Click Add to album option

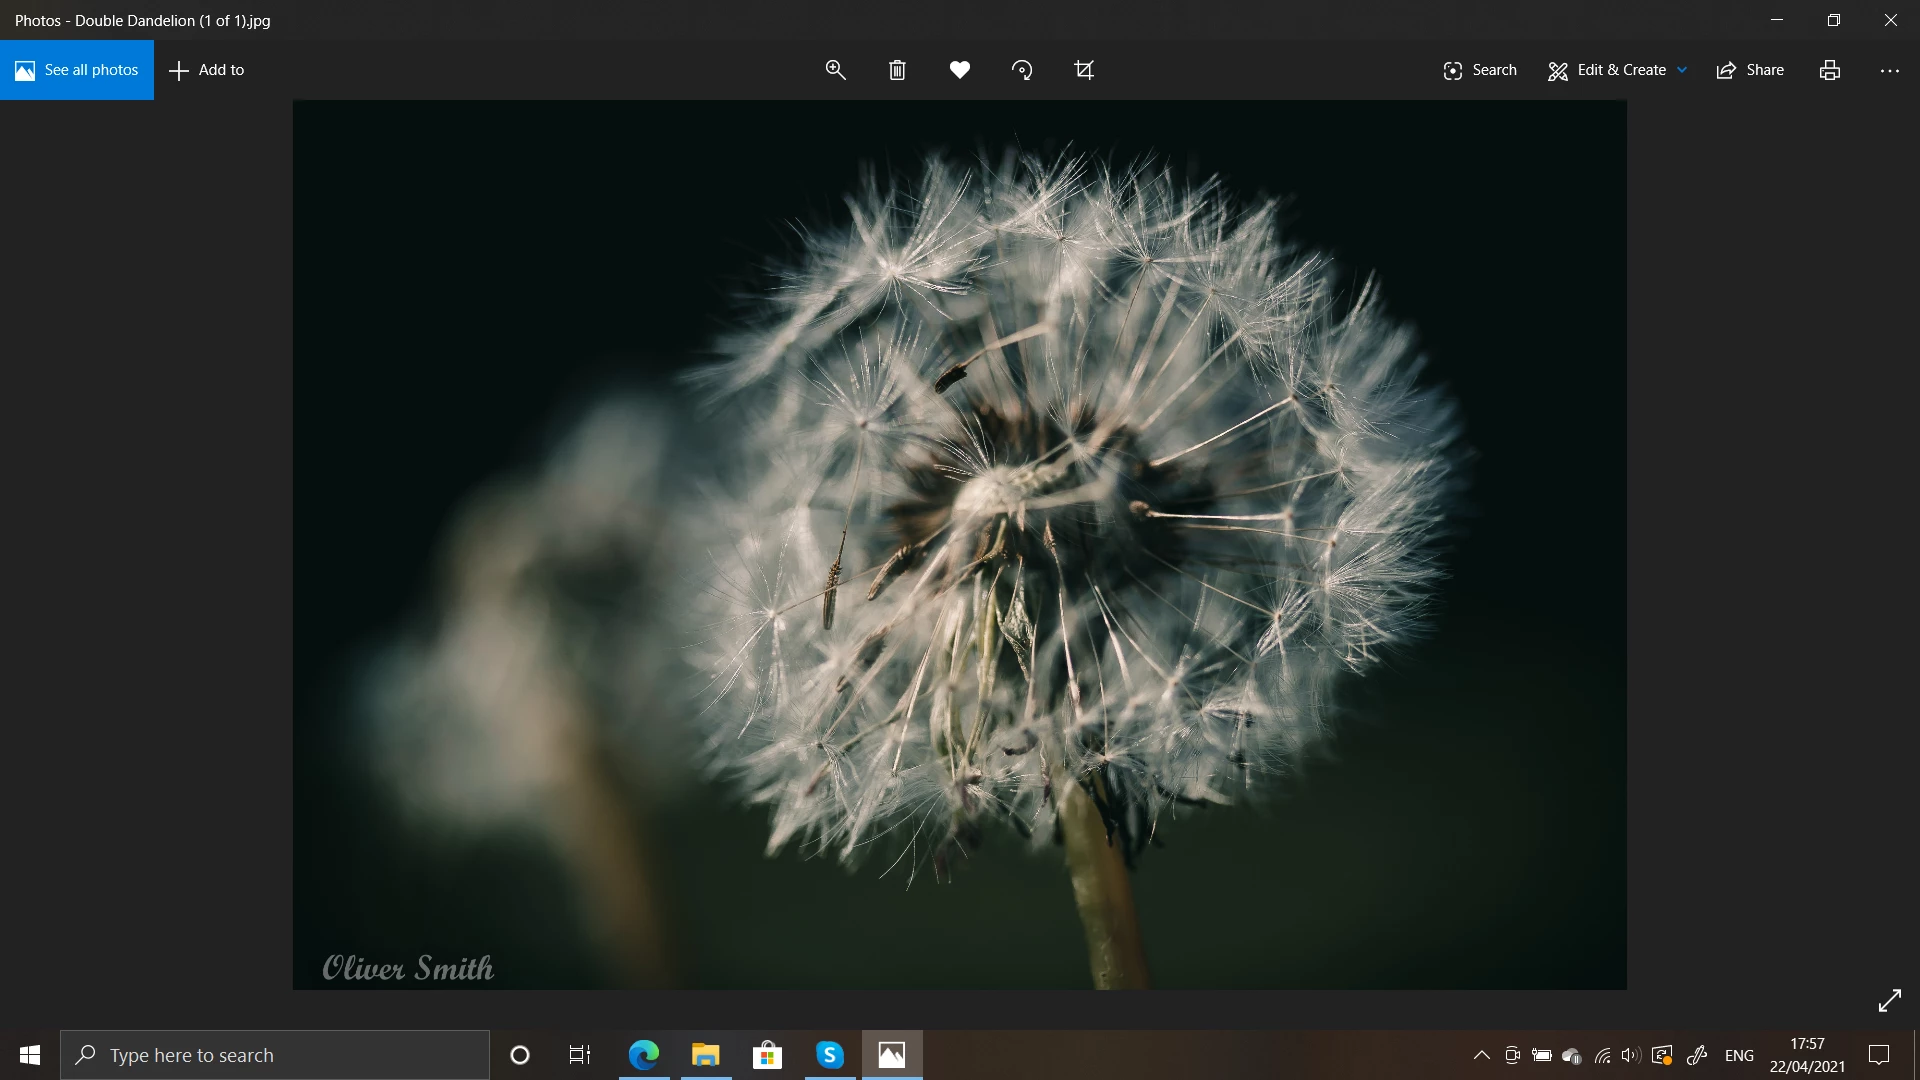207,70
